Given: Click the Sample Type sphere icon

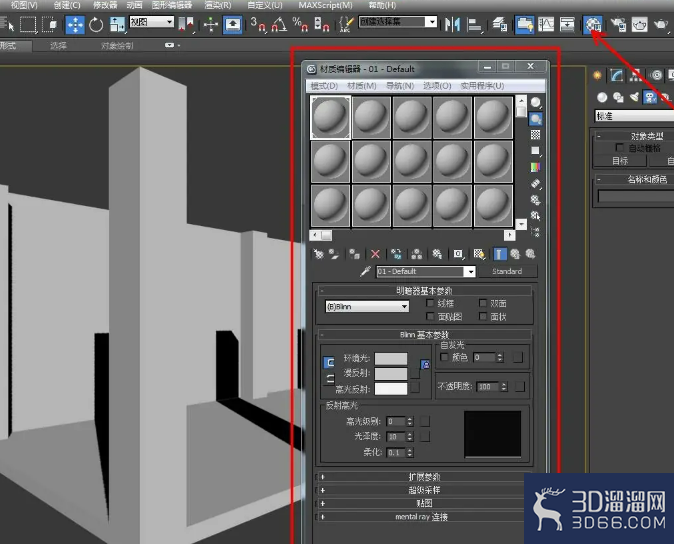Looking at the screenshot, I should click(535, 103).
